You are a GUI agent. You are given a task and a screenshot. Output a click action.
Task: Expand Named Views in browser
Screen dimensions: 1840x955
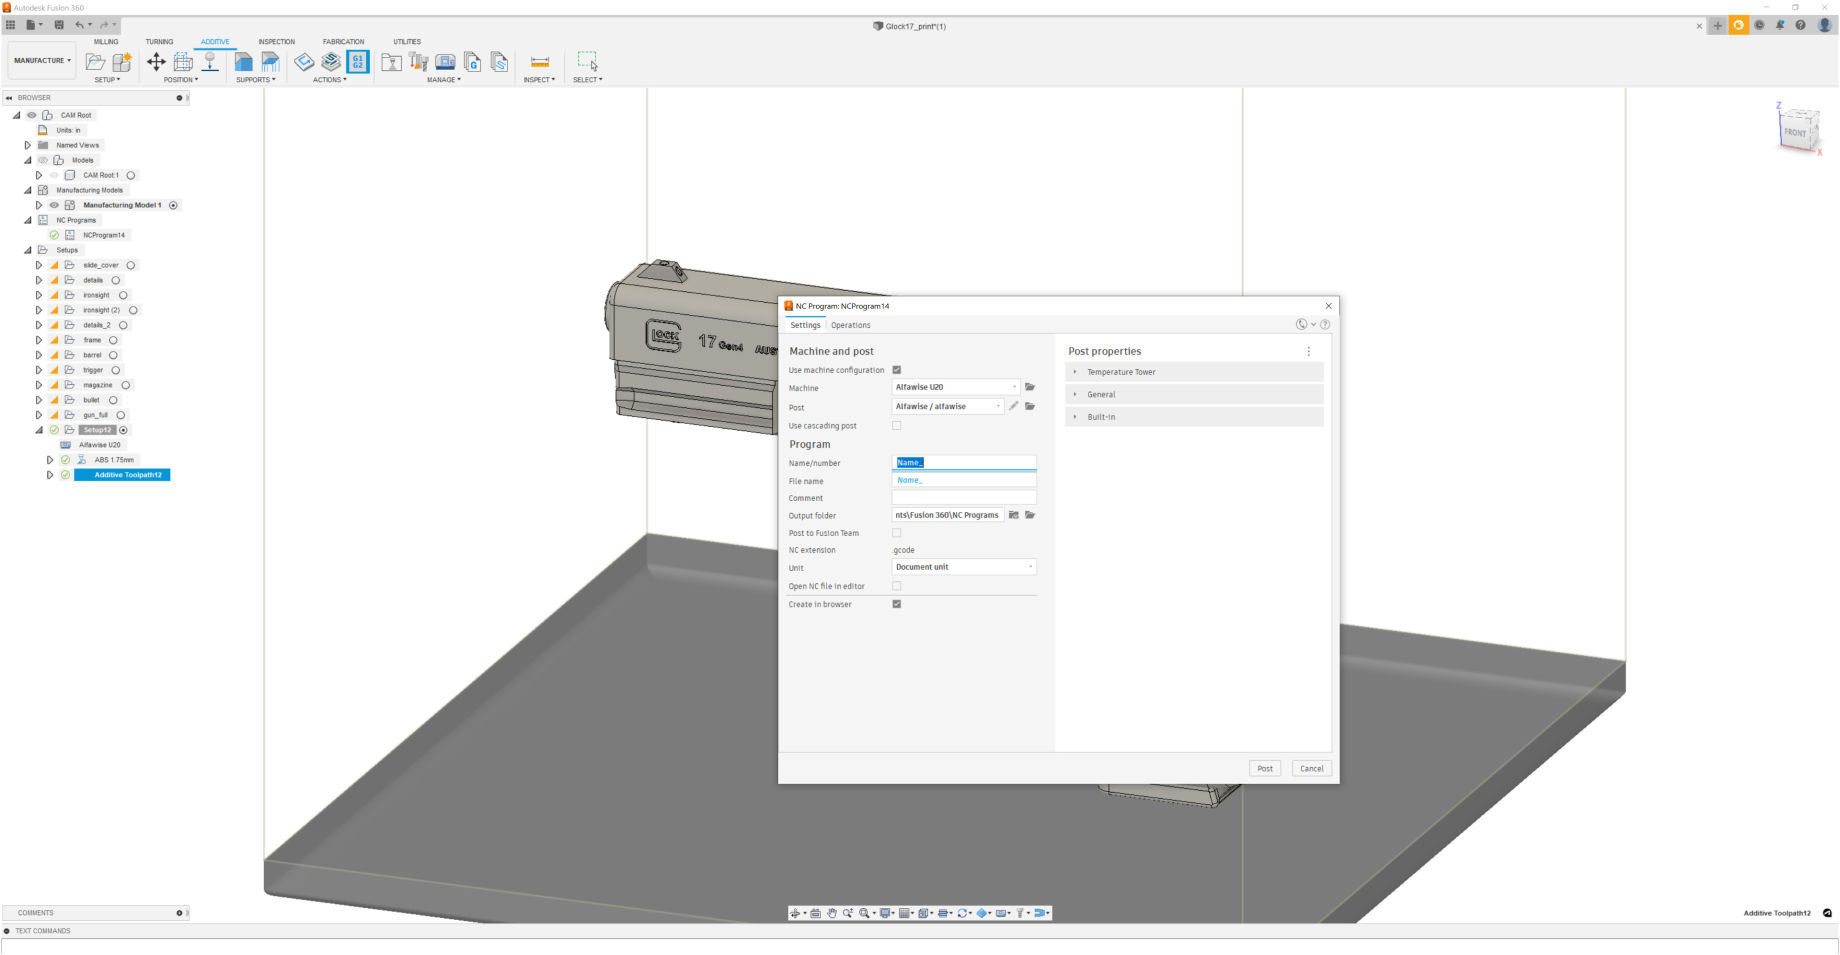28,145
